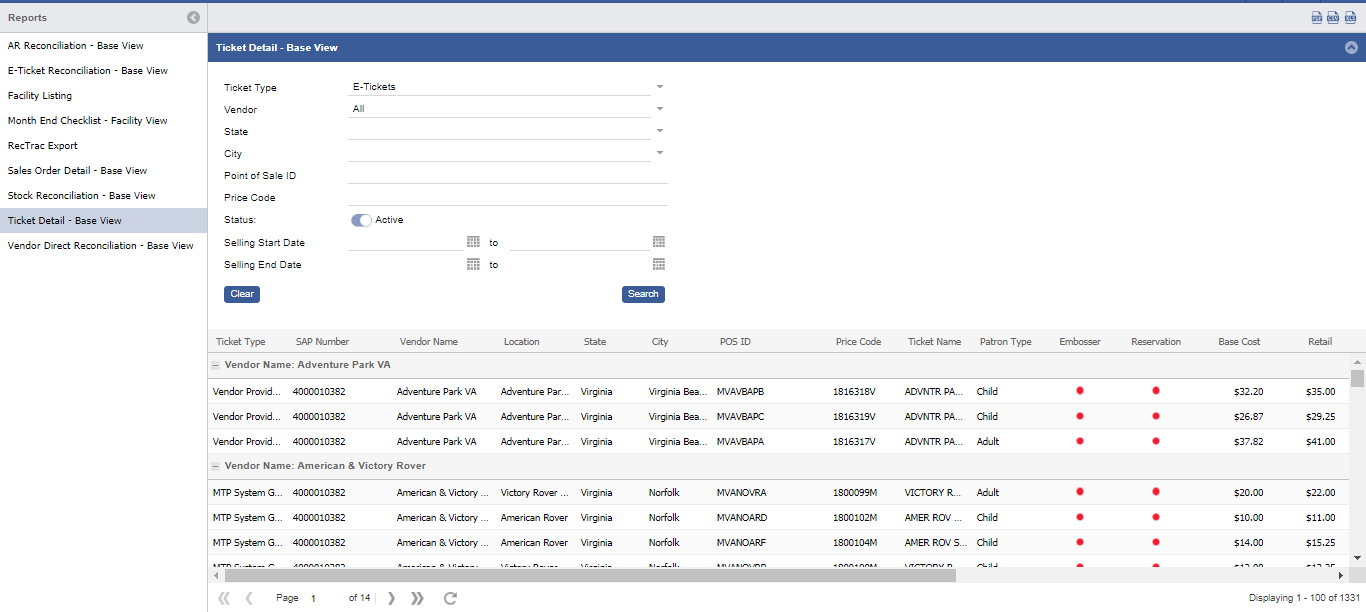Collapse the Ticket Detail filter panel
Image resolution: width=1366 pixels, height=612 pixels.
(x=1351, y=47)
